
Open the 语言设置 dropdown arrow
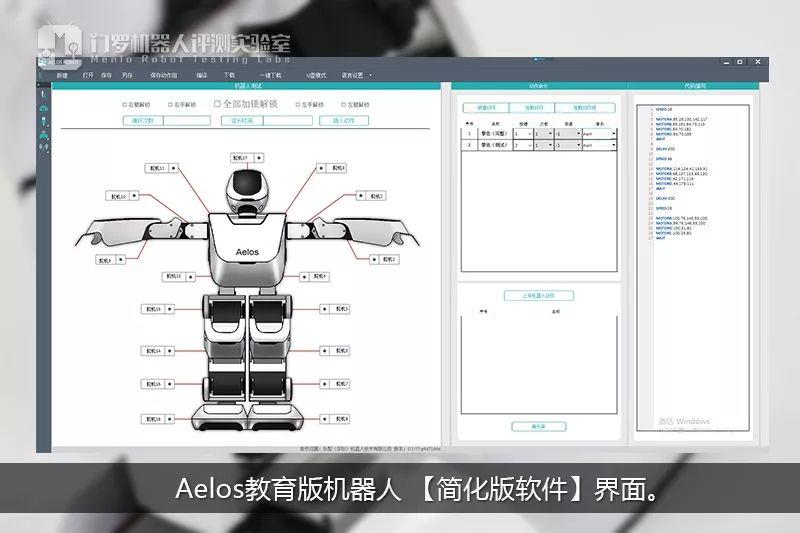click(371, 75)
